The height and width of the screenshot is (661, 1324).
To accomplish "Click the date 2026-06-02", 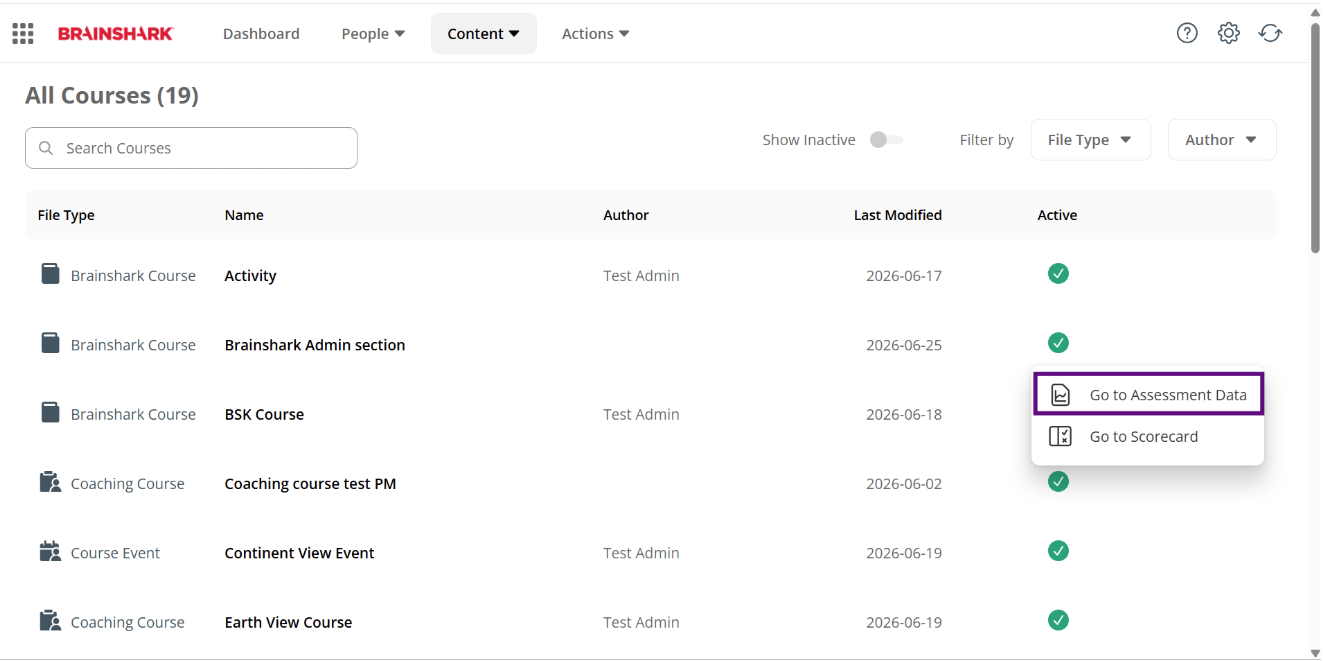I will (904, 484).
